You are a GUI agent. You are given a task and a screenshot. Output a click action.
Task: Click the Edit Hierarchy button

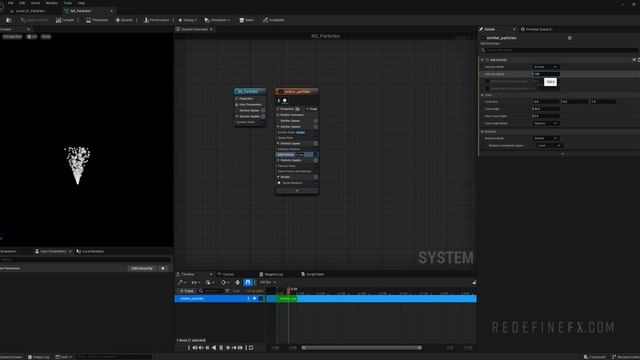(x=142, y=268)
